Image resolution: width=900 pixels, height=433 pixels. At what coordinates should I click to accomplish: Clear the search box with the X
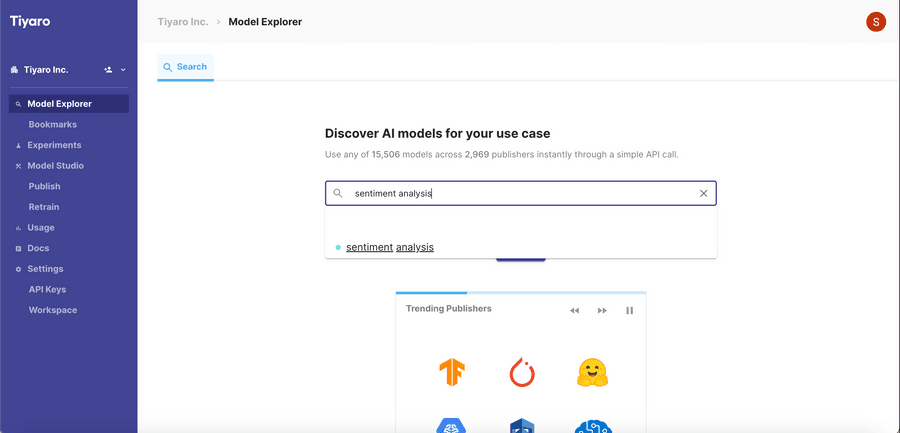[704, 194]
